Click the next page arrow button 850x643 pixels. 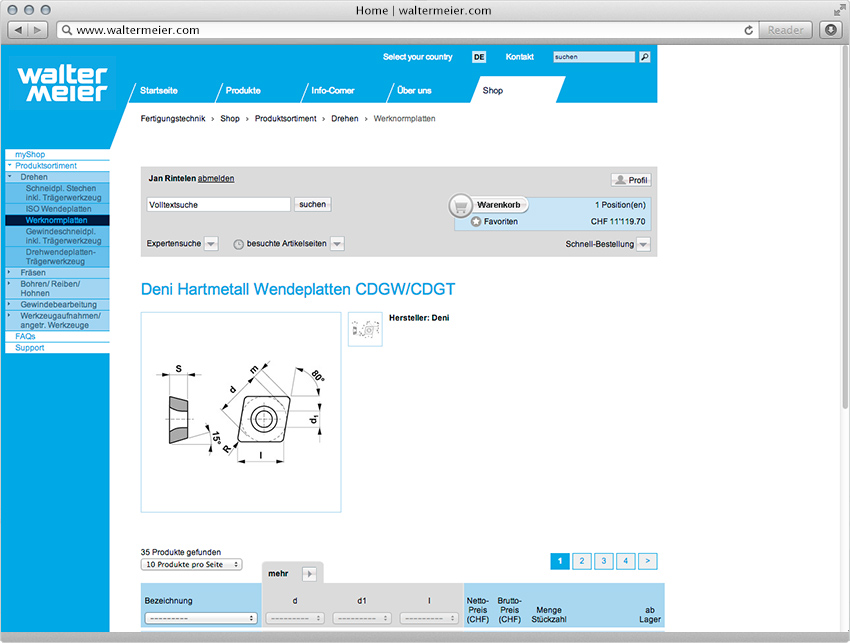(x=648, y=561)
